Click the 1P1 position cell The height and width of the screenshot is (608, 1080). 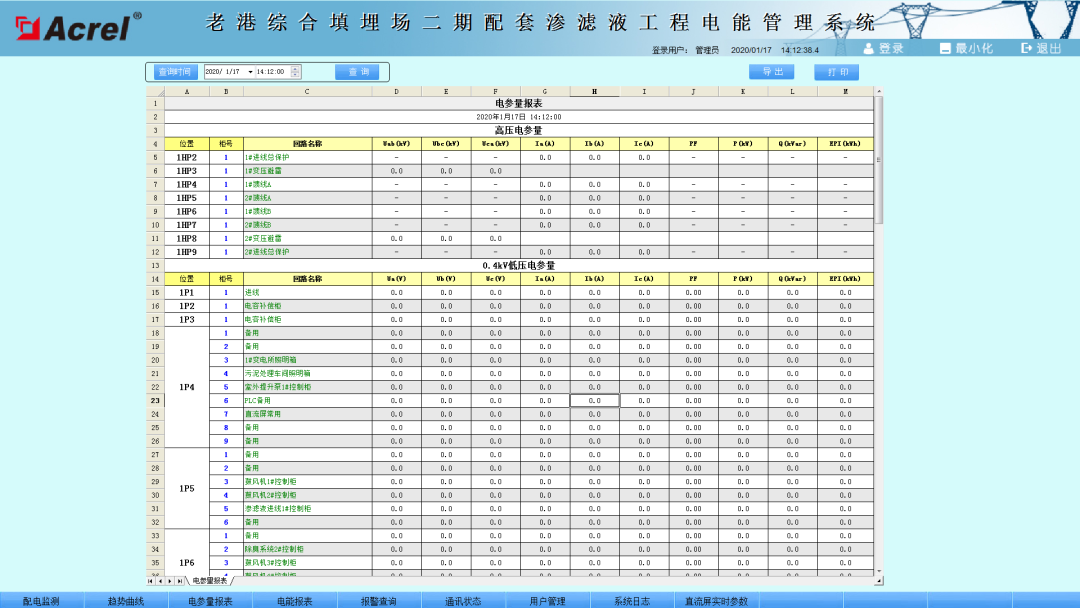coord(187,293)
